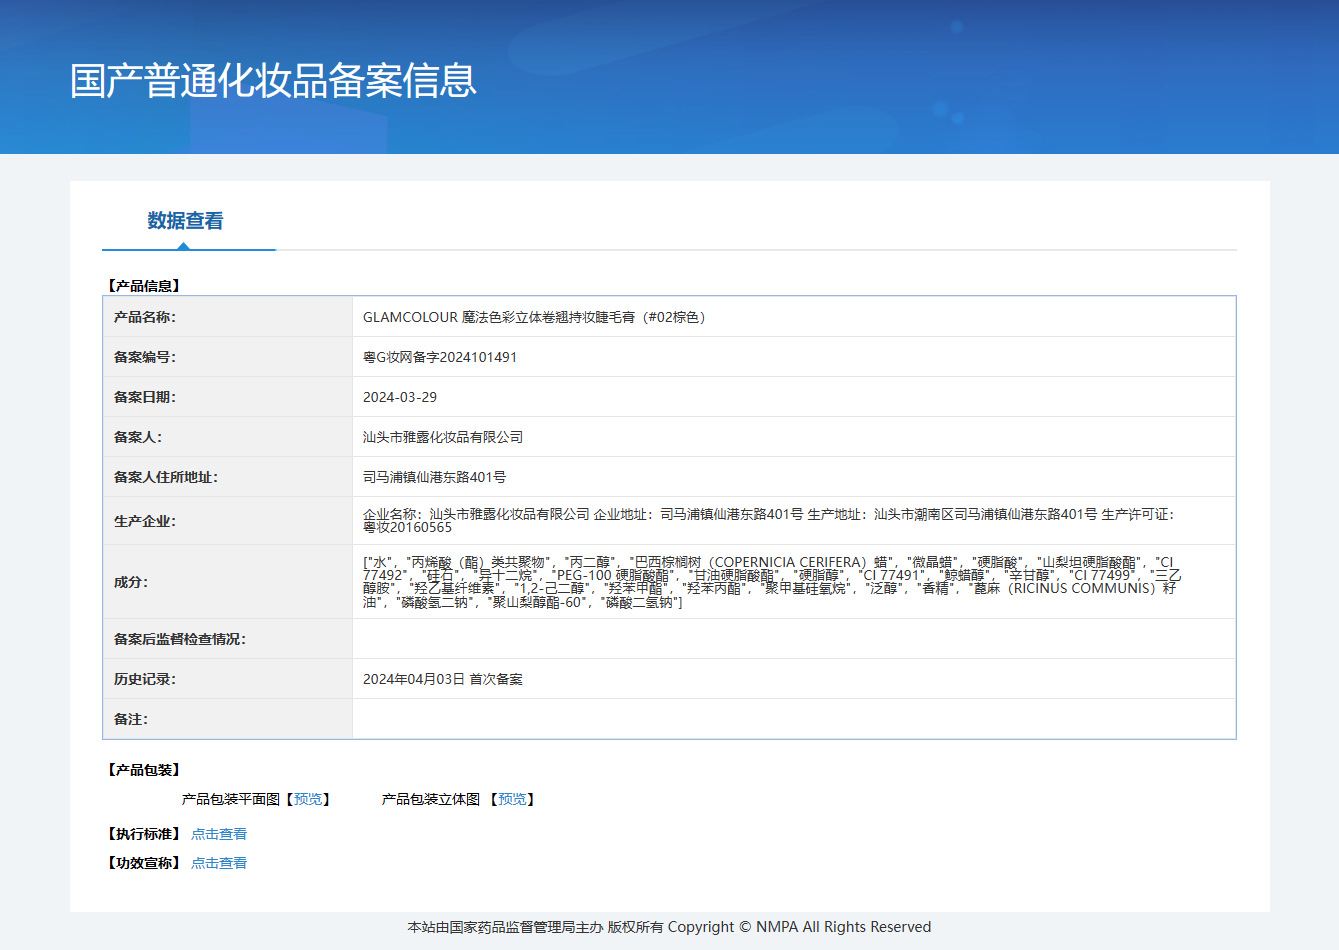Click the ingredients list text
This screenshot has height=950, width=1339.
pos(772,582)
